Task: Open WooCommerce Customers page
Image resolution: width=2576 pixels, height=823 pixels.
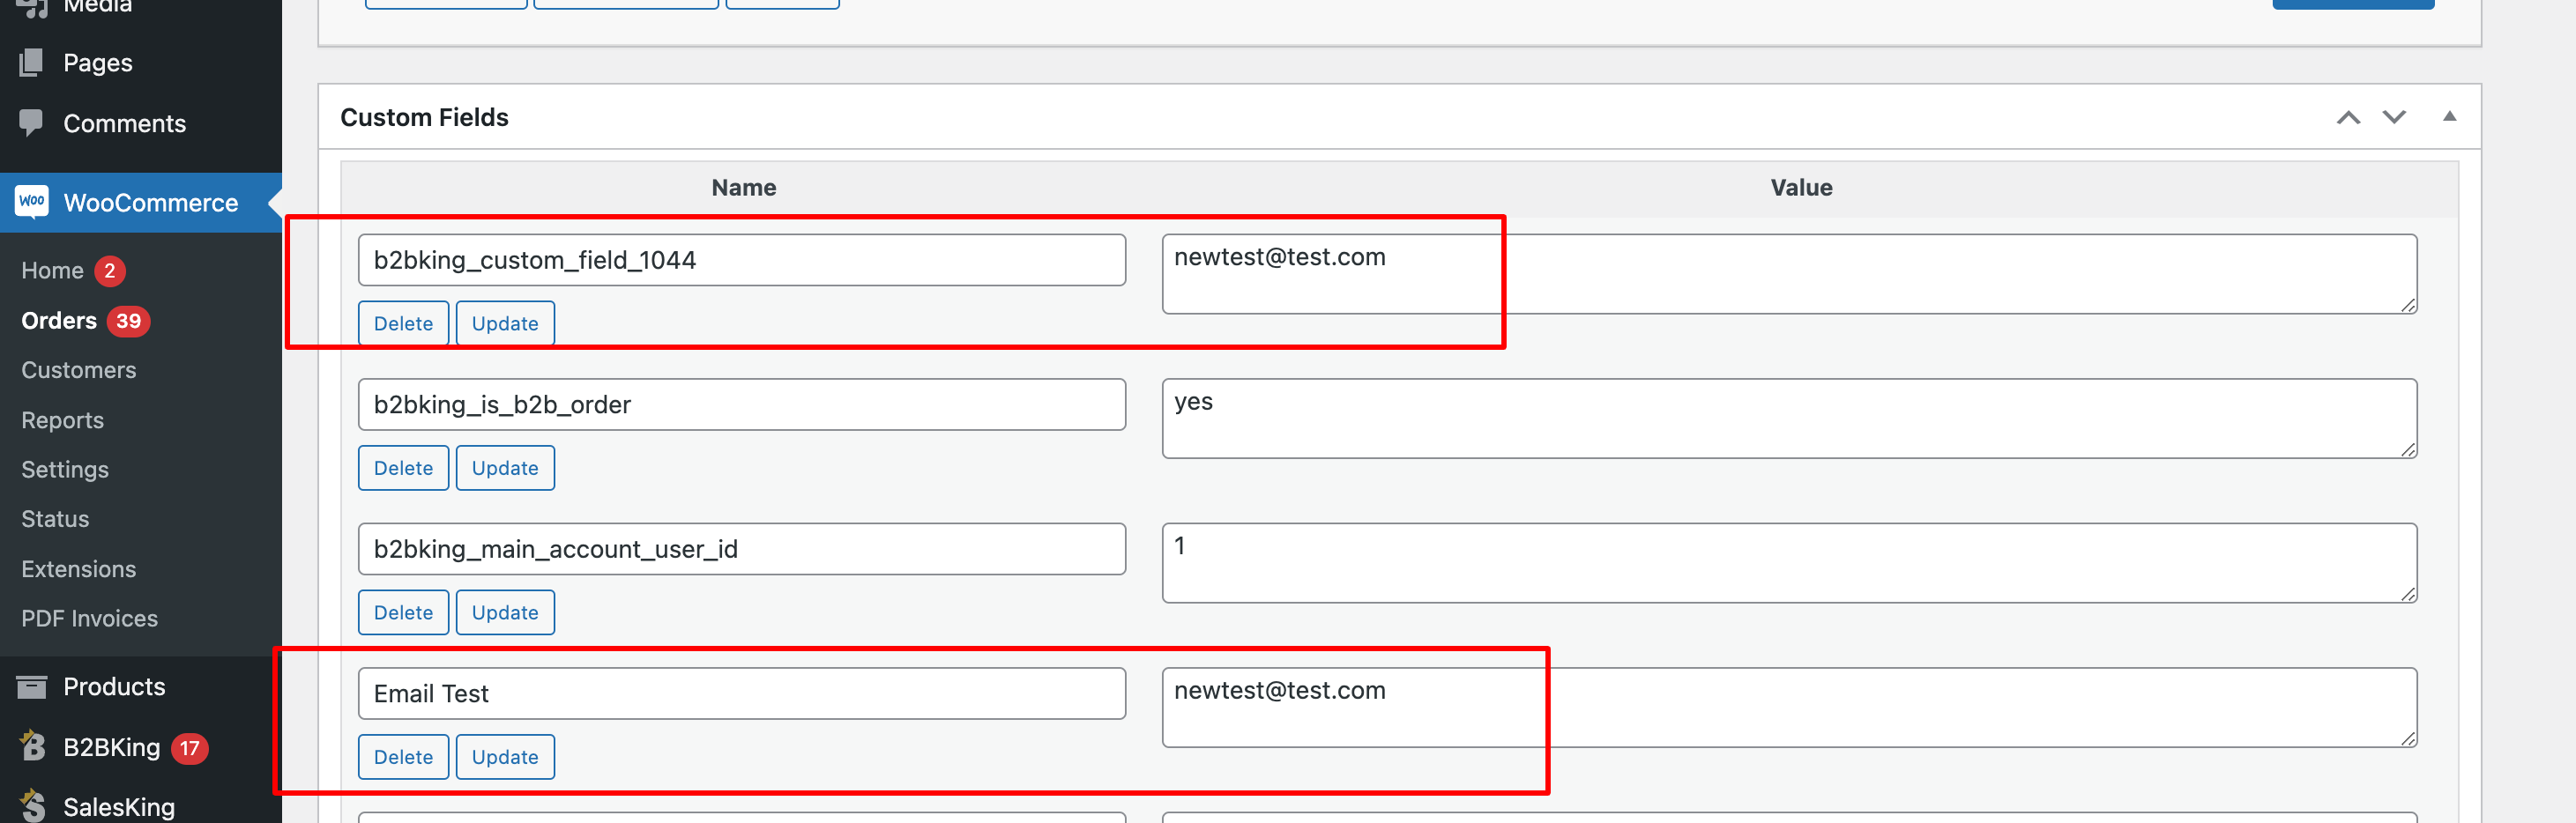Action: [79, 370]
